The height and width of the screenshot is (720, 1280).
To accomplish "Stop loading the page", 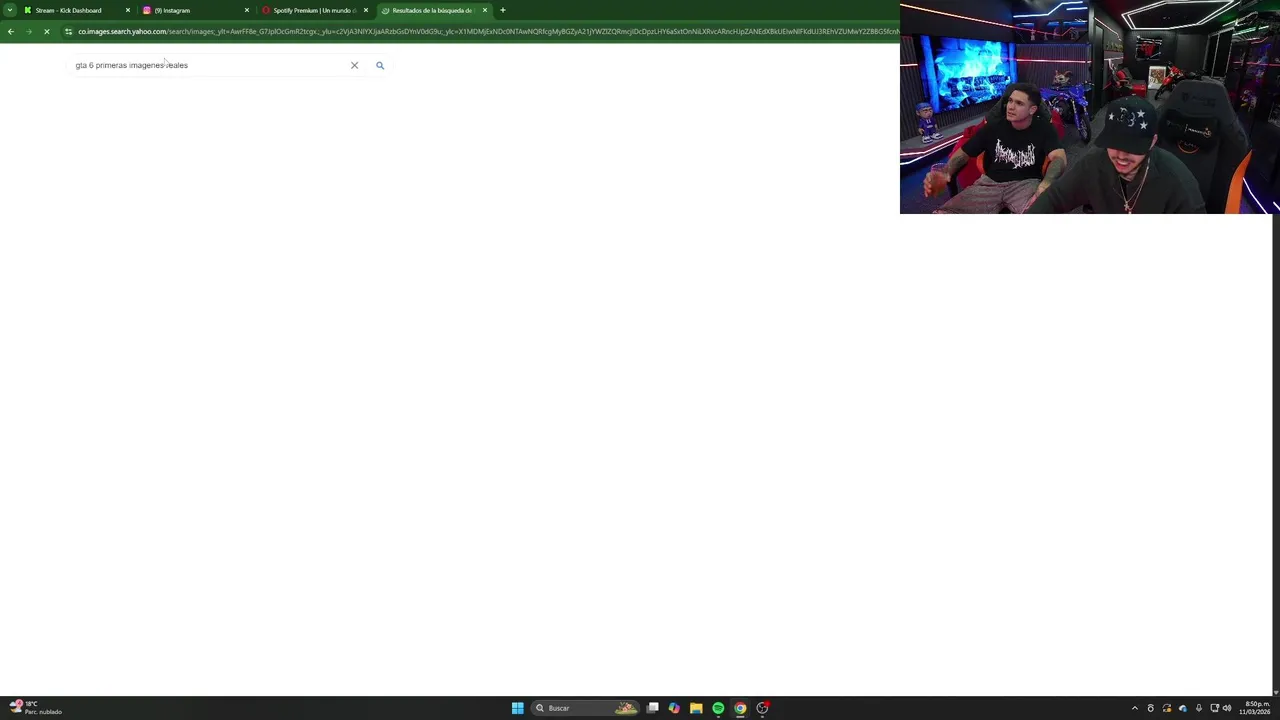I will coord(46,31).
